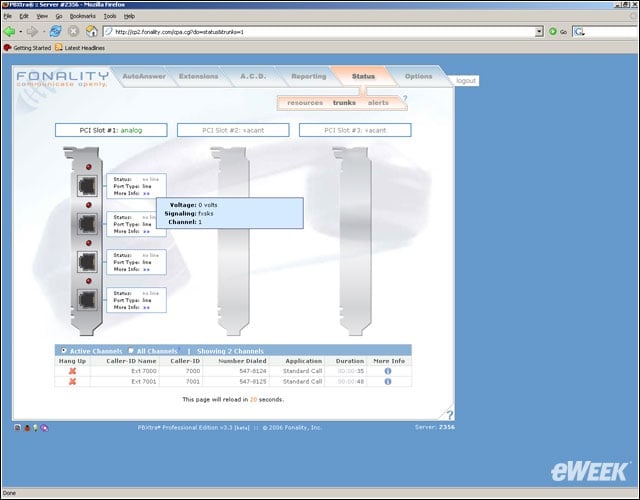Go to the browser Home page icon

(x=91, y=31)
